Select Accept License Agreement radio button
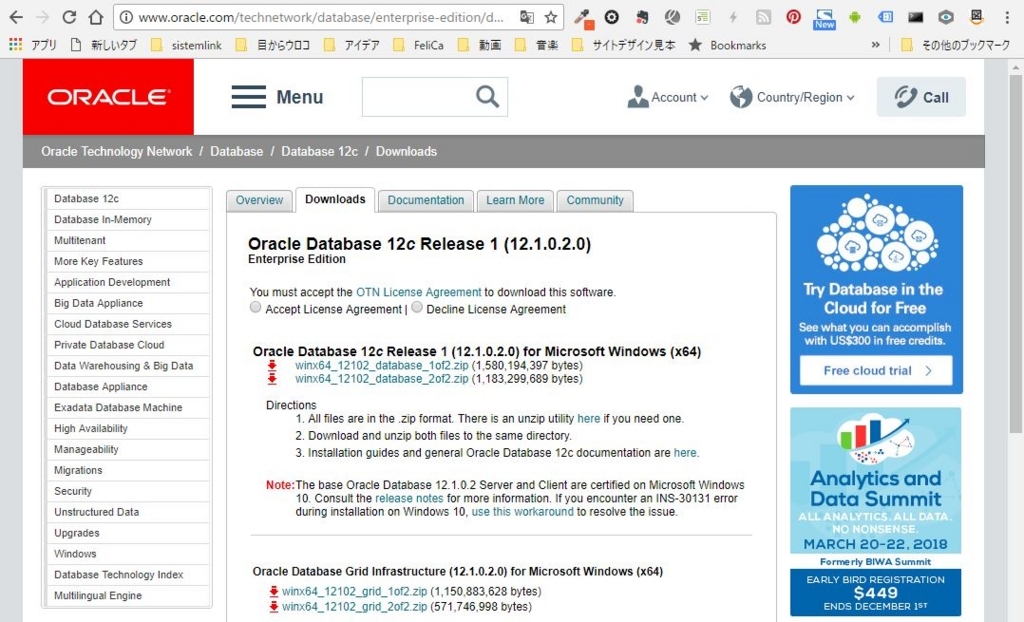1024x622 pixels. click(x=255, y=307)
